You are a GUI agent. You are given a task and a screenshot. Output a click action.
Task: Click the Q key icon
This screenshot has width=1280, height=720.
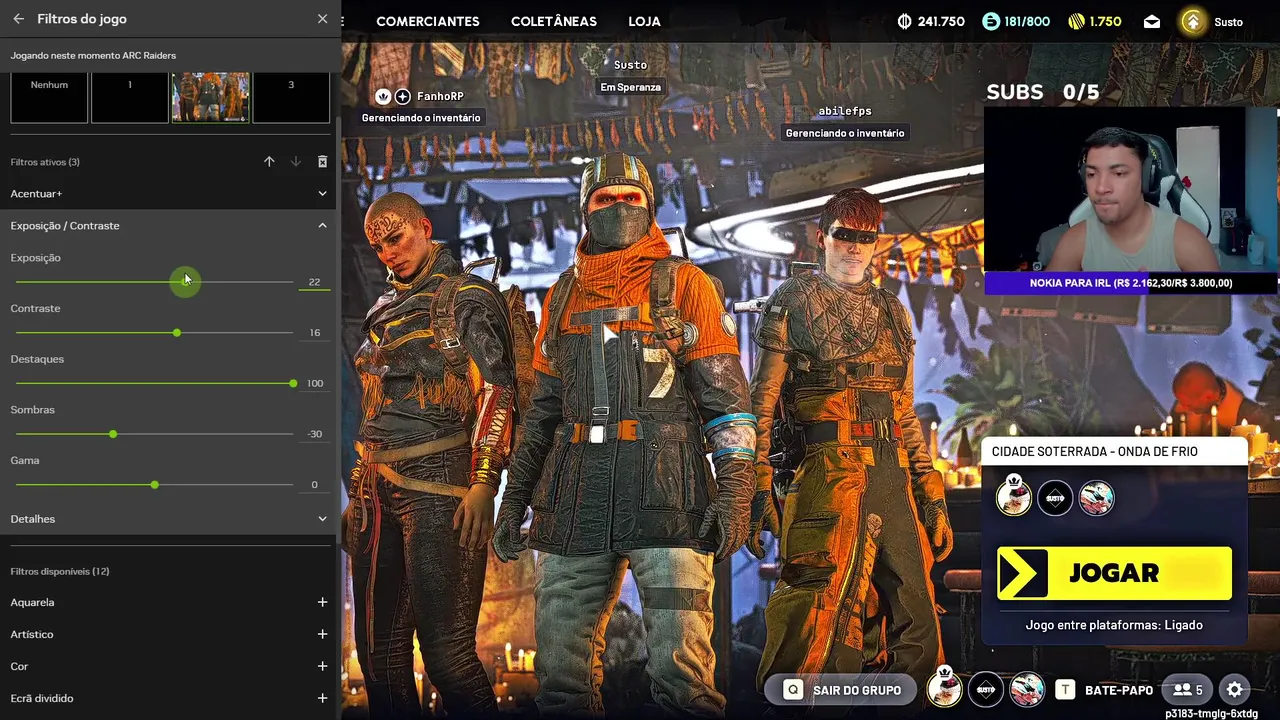pyautogui.click(x=793, y=690)
